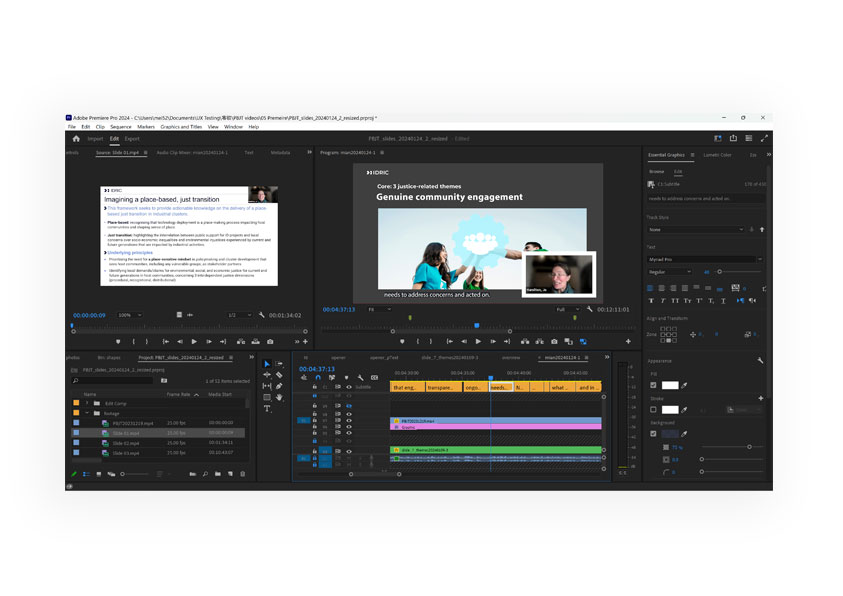Switch to Browse in Essential Graphics
The width and height of the screenshot is (843, 596).
coord(656,171)
